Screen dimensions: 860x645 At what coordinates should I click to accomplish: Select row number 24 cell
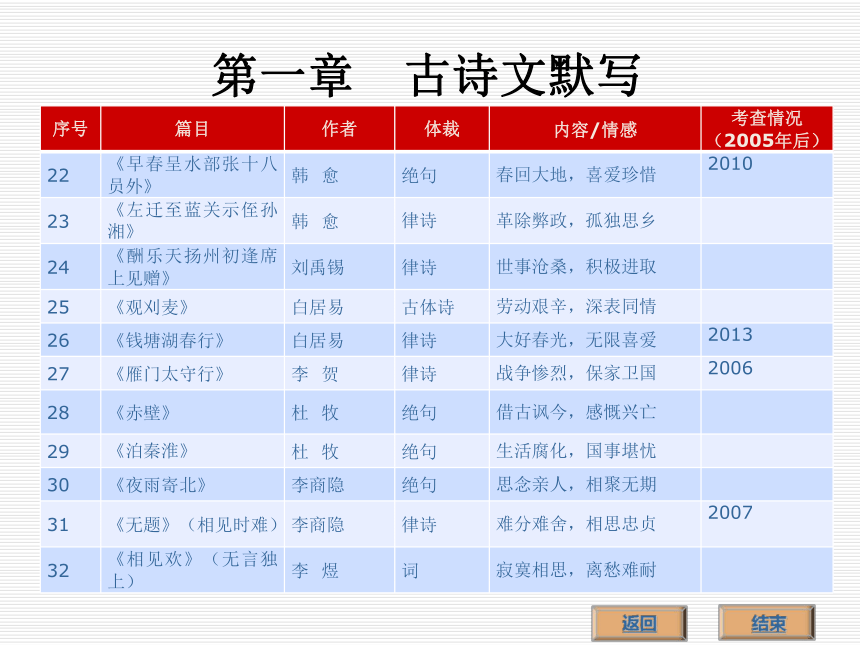coord(71,267)
